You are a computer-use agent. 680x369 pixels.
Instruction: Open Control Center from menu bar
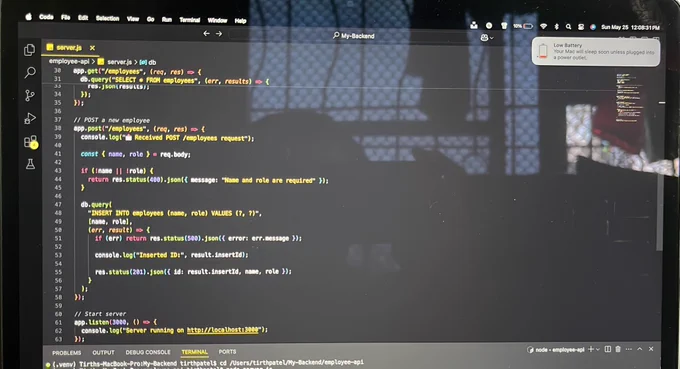[x=581, y=27]
